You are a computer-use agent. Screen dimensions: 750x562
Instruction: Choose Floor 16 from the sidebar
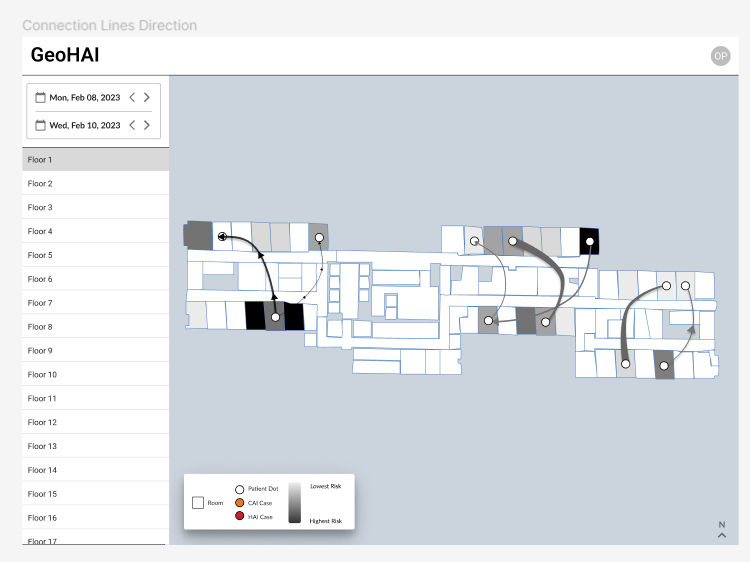96,518
